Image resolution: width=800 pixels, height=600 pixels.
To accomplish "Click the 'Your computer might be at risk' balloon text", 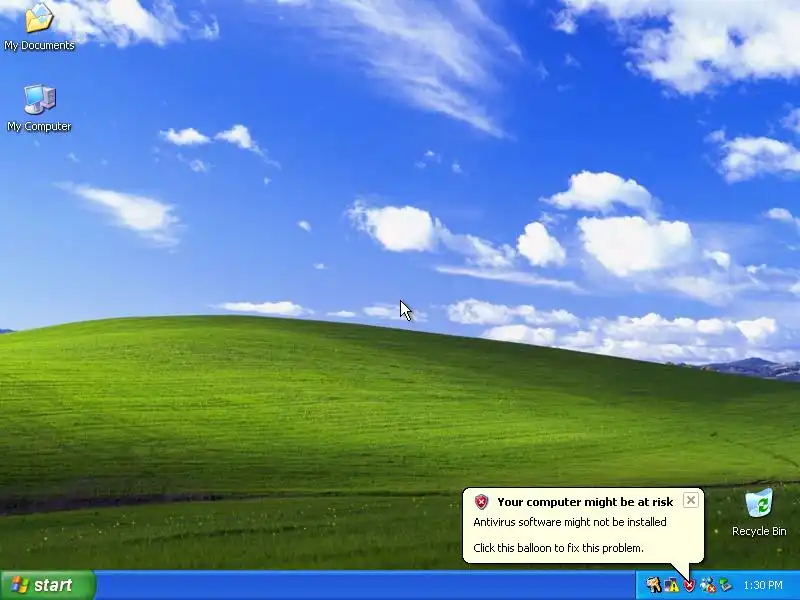I will click(x=585, y=502).
